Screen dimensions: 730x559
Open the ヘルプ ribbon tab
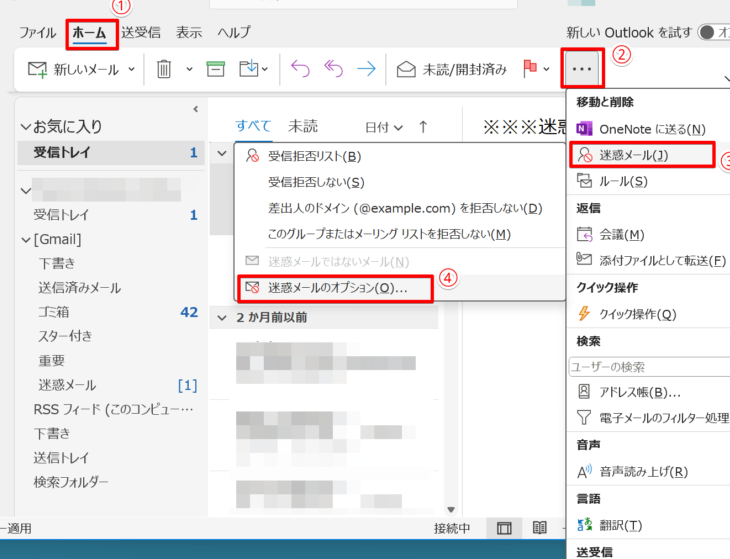click(234, 33)
